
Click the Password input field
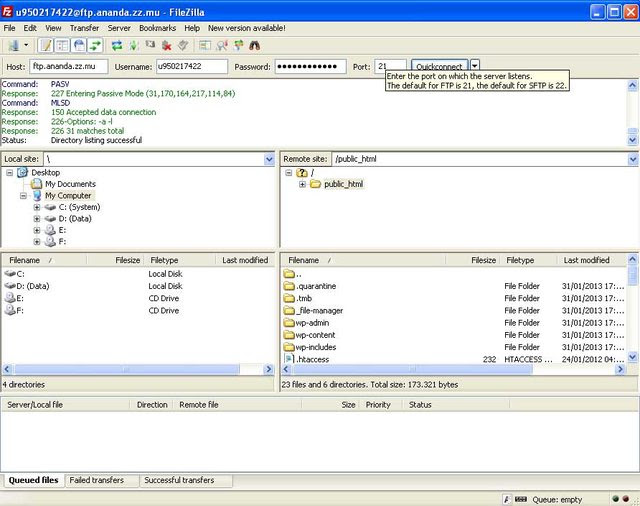[310, 66]
